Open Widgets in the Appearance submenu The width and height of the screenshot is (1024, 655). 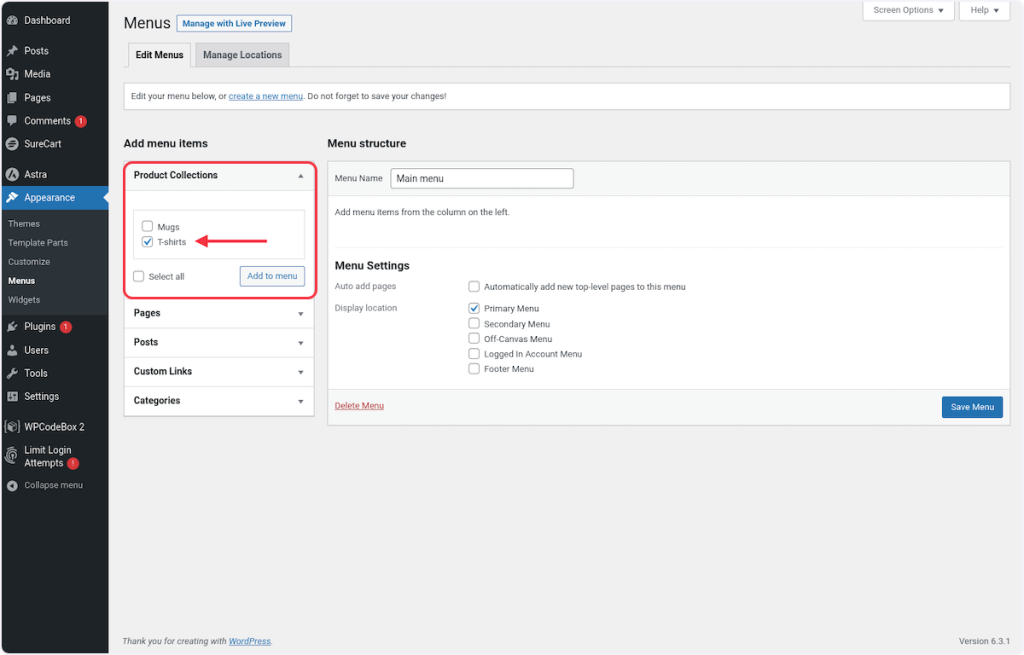tap(24, 300)
